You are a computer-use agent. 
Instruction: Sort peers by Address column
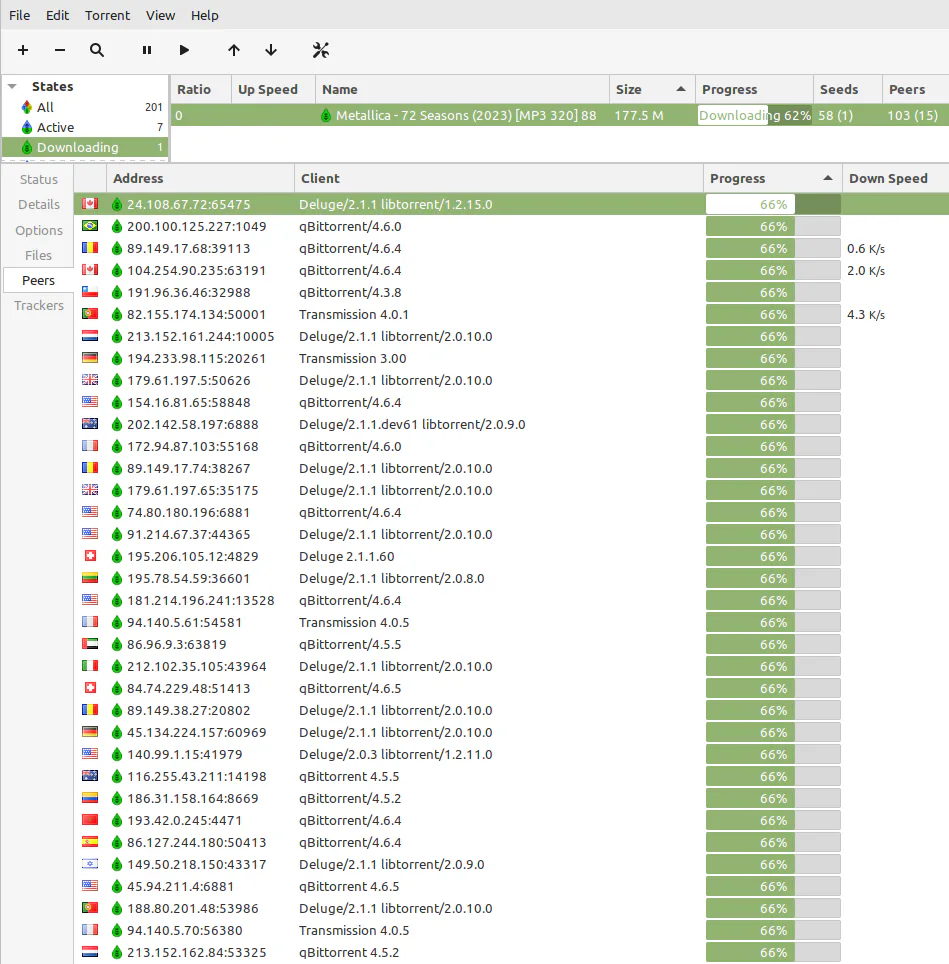pyautogui.click(x=200, y=178)
